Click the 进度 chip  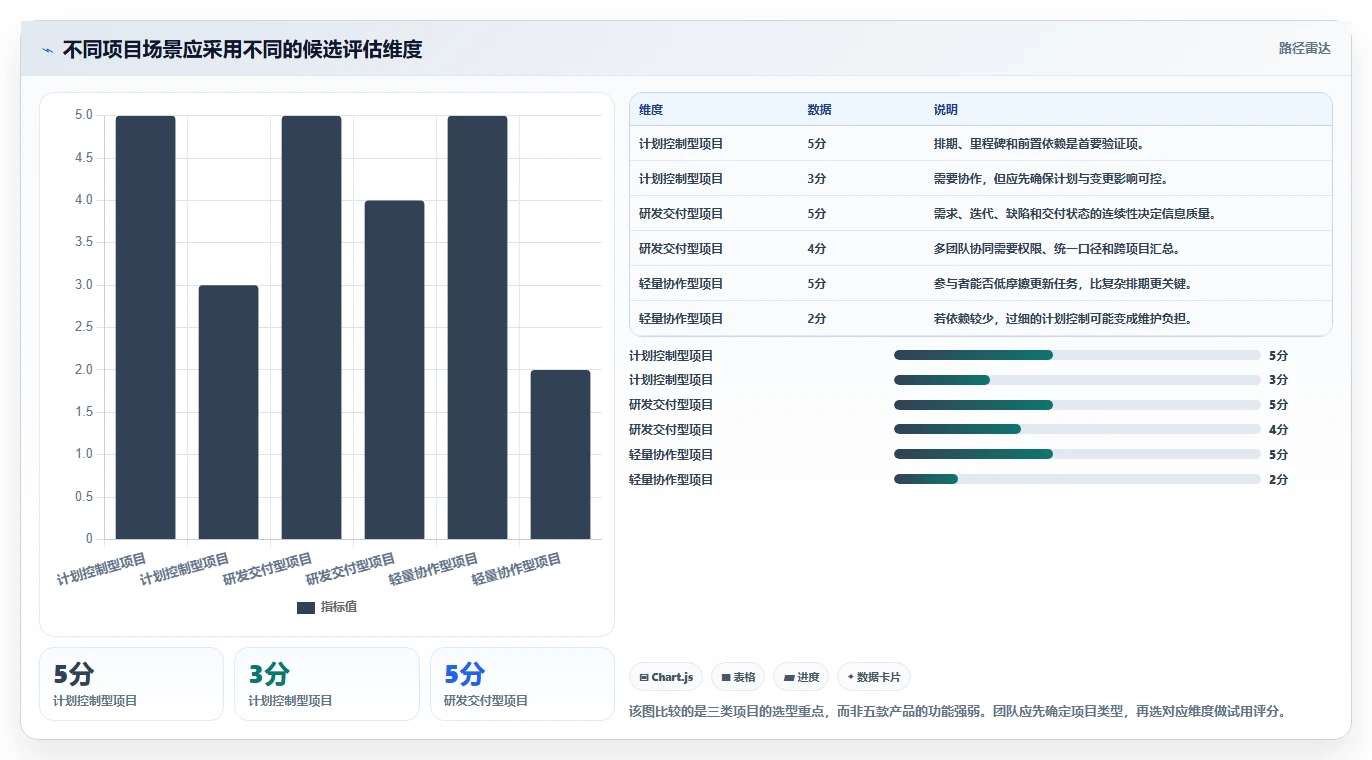click(x=801, y=677)
